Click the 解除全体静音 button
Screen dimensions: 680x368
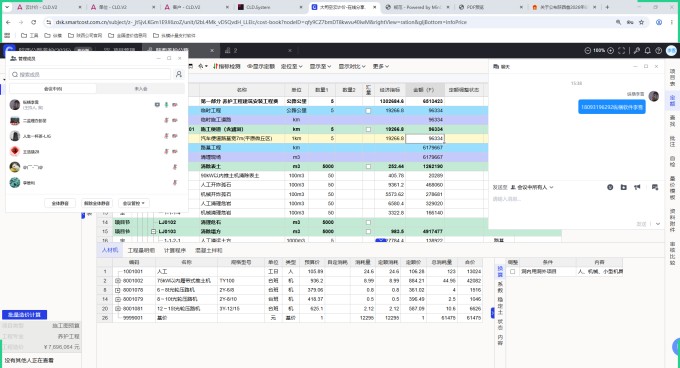(97, 203)
